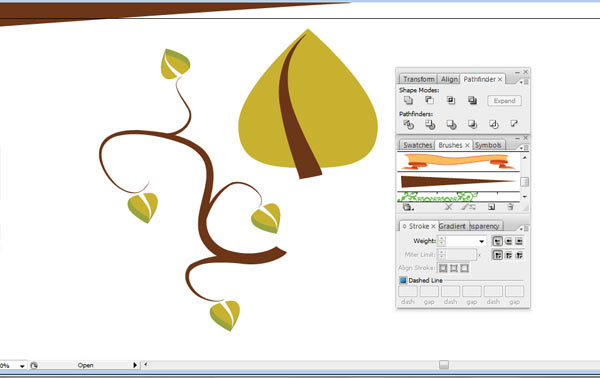The width and height of the screenshot is (600, 378).
Task: Click the Merge pathfinder icon
Action: click(x=451, y=124)
